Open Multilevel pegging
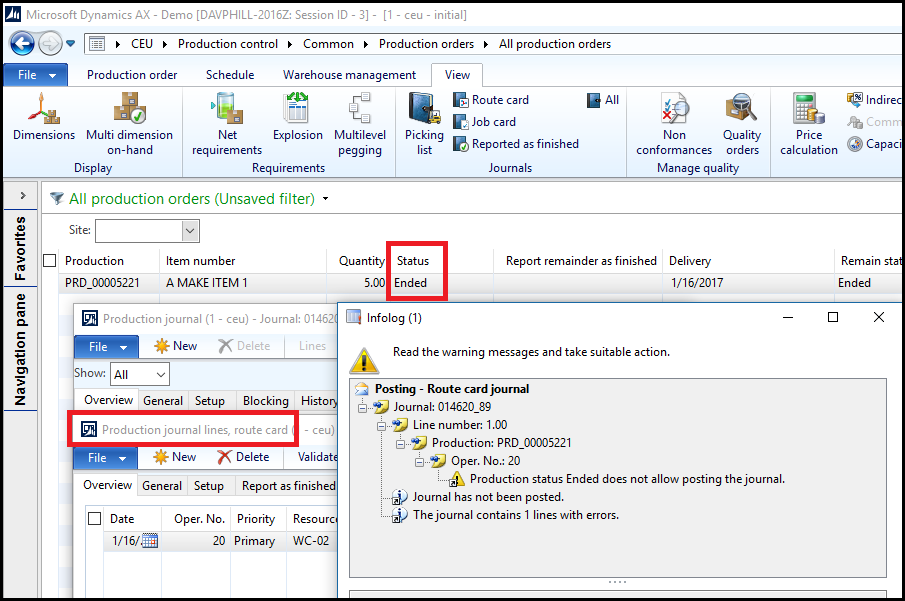The image size is (905, 601). (x=360, y=124)
